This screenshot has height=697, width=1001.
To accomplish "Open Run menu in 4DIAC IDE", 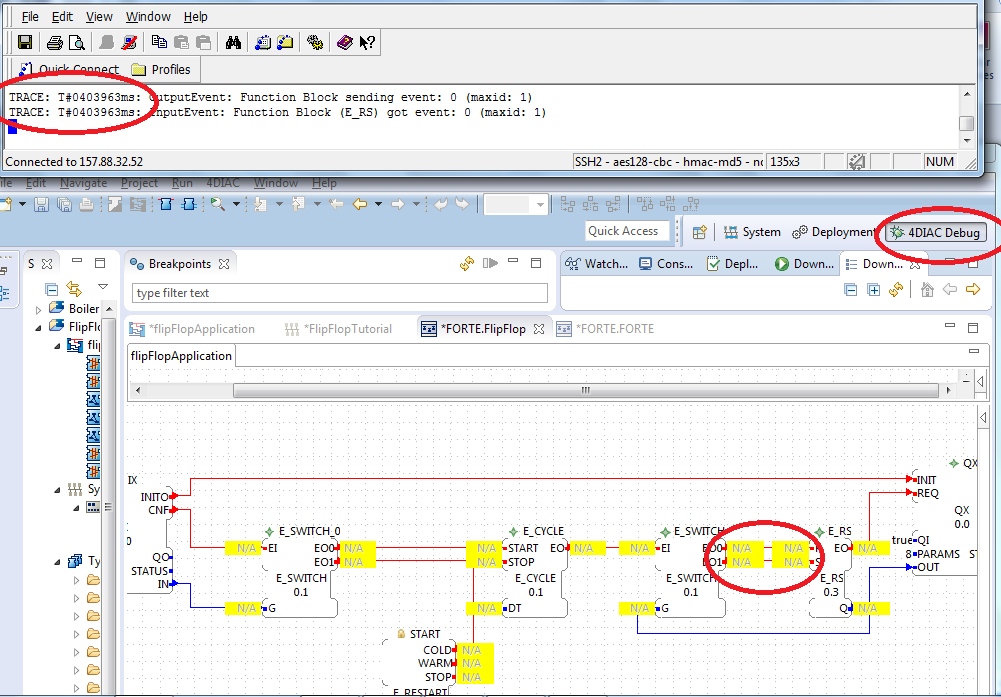I will pyautogui.click(x=182, y=183).
